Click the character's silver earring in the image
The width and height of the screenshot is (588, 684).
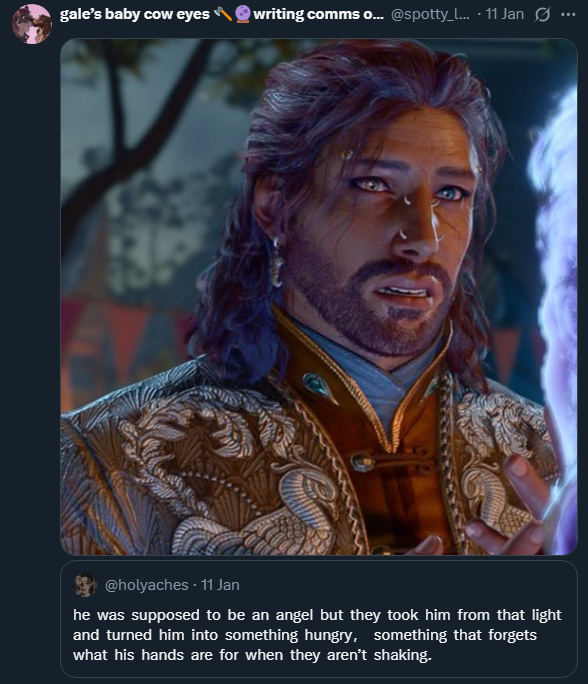[x=277, y=262]
